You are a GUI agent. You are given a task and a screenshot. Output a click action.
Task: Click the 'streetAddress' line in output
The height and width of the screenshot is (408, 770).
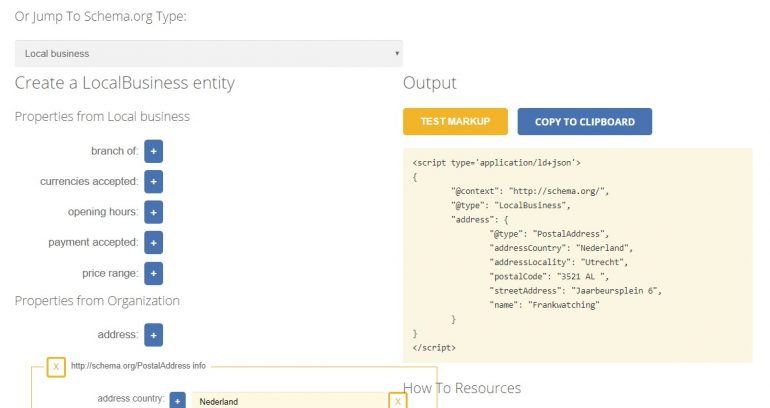click(x=576, y=291)
